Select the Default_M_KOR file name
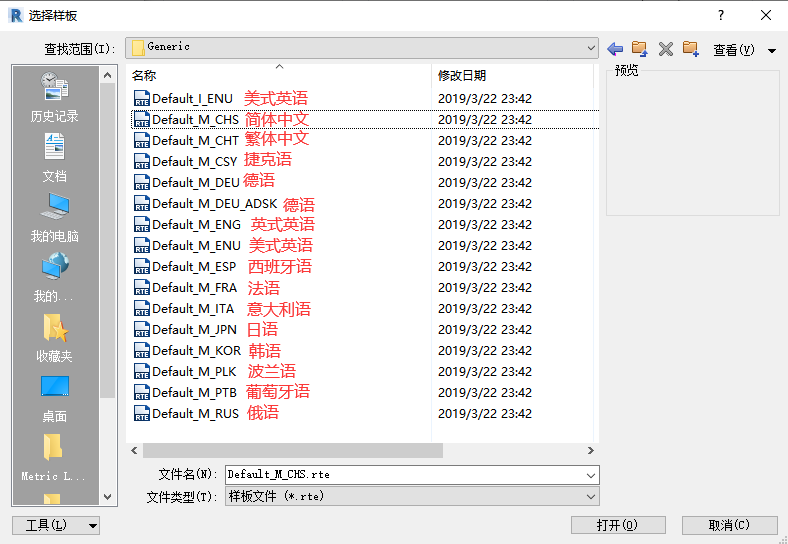This screenshot has height=544, width=788. coord(196,350)
